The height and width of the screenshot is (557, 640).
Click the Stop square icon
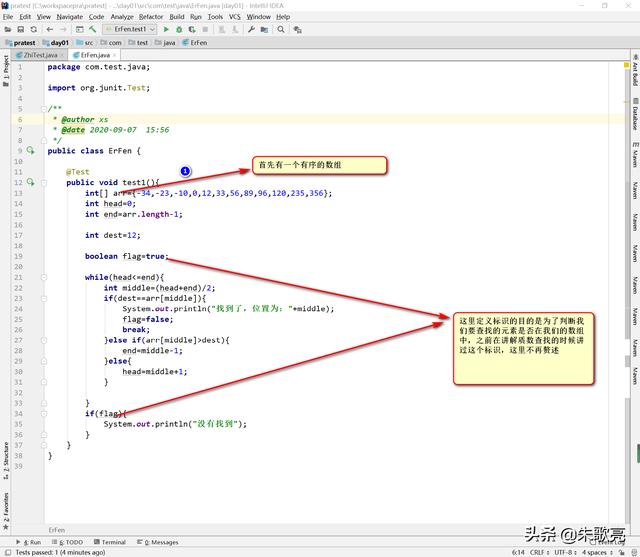click(x=205, y=29)
